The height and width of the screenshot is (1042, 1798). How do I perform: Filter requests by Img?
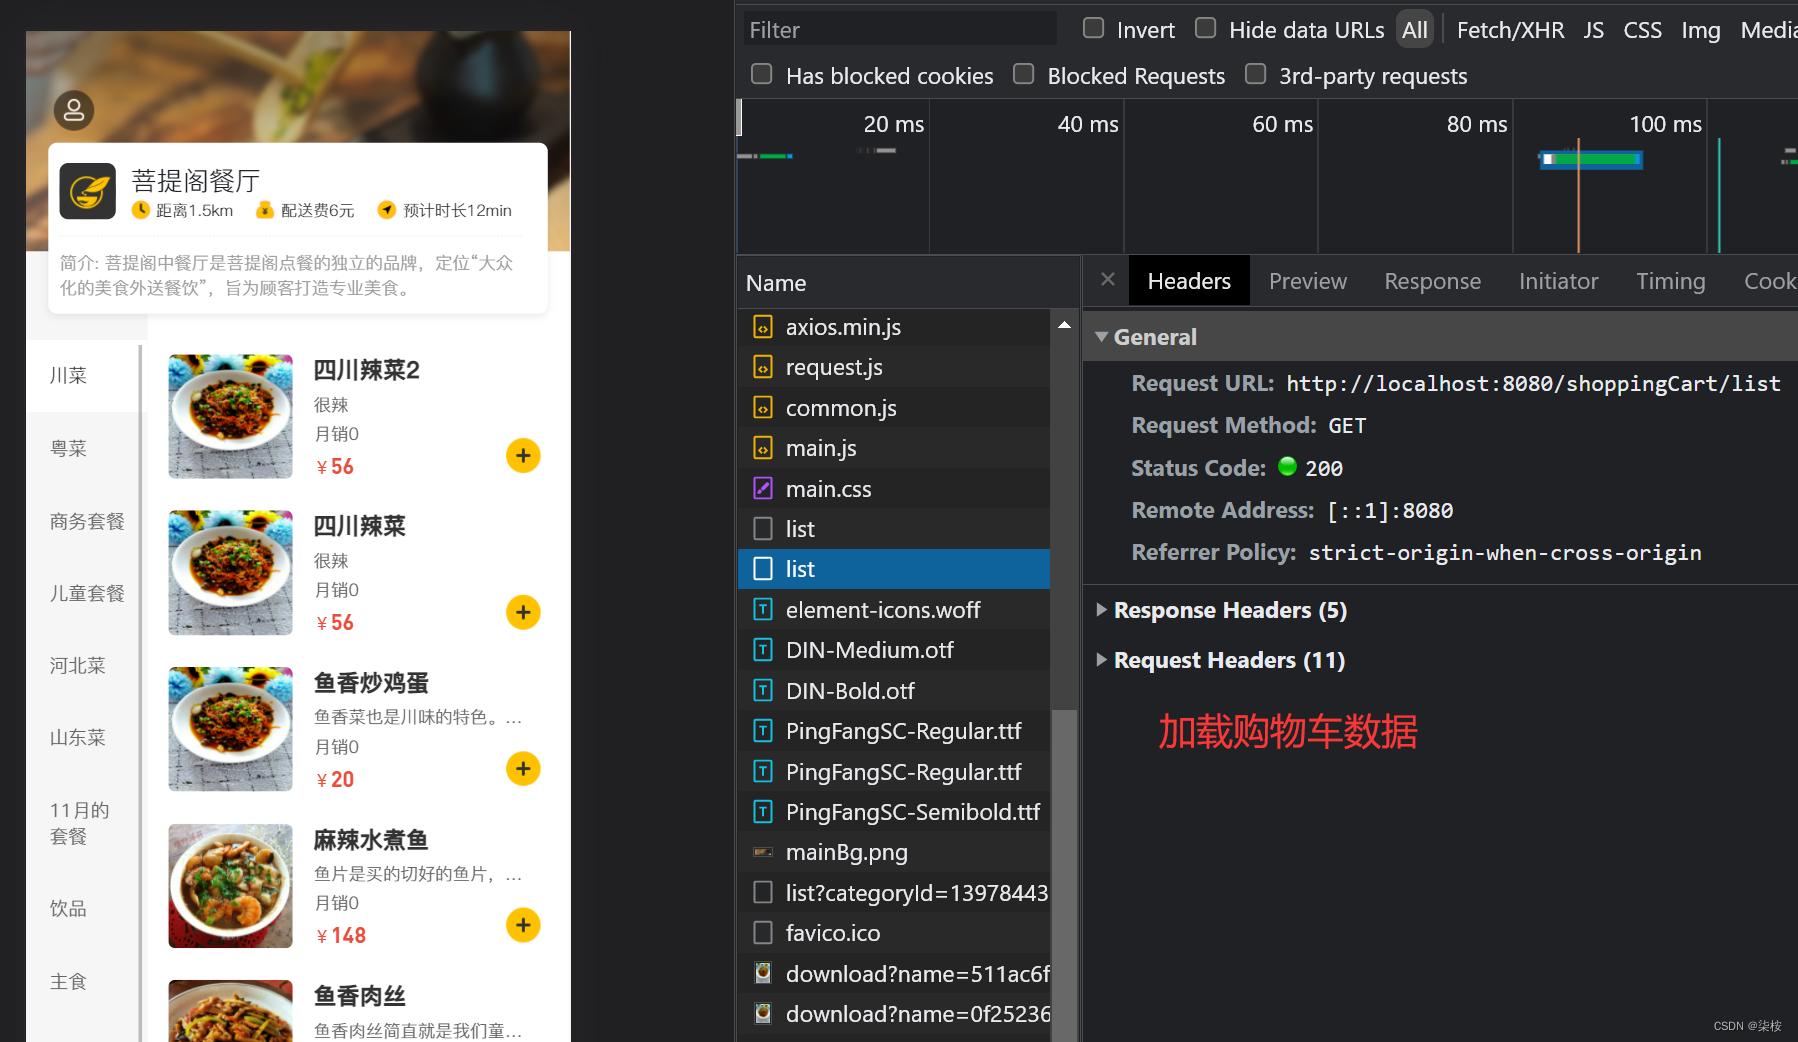pyautogui.click(x=1700, y=30)
